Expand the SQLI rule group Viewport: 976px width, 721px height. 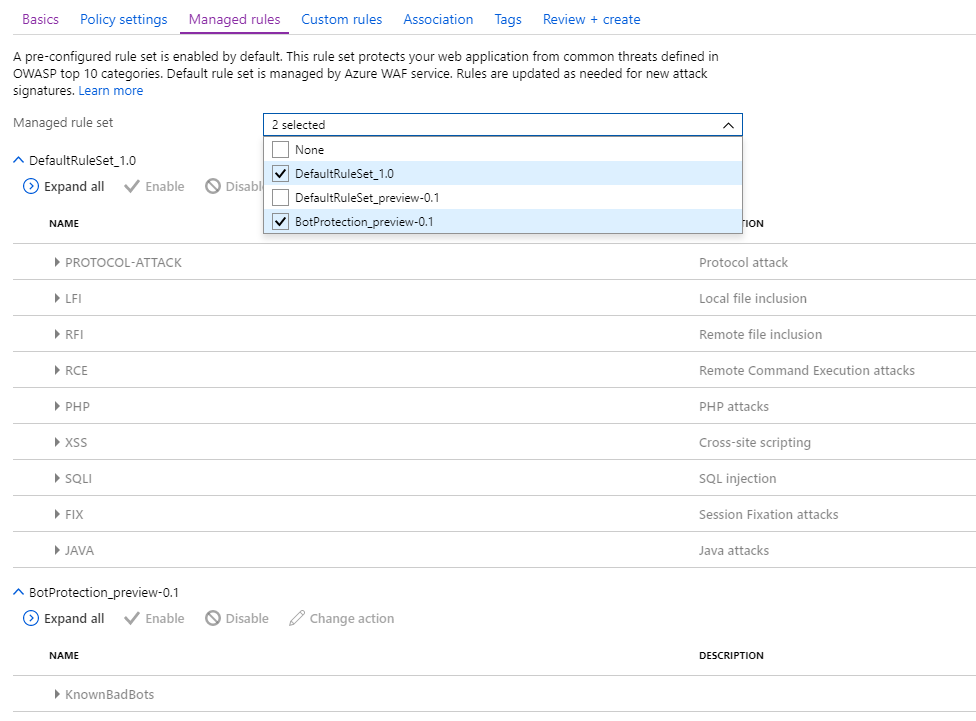(x=57, y=479)
